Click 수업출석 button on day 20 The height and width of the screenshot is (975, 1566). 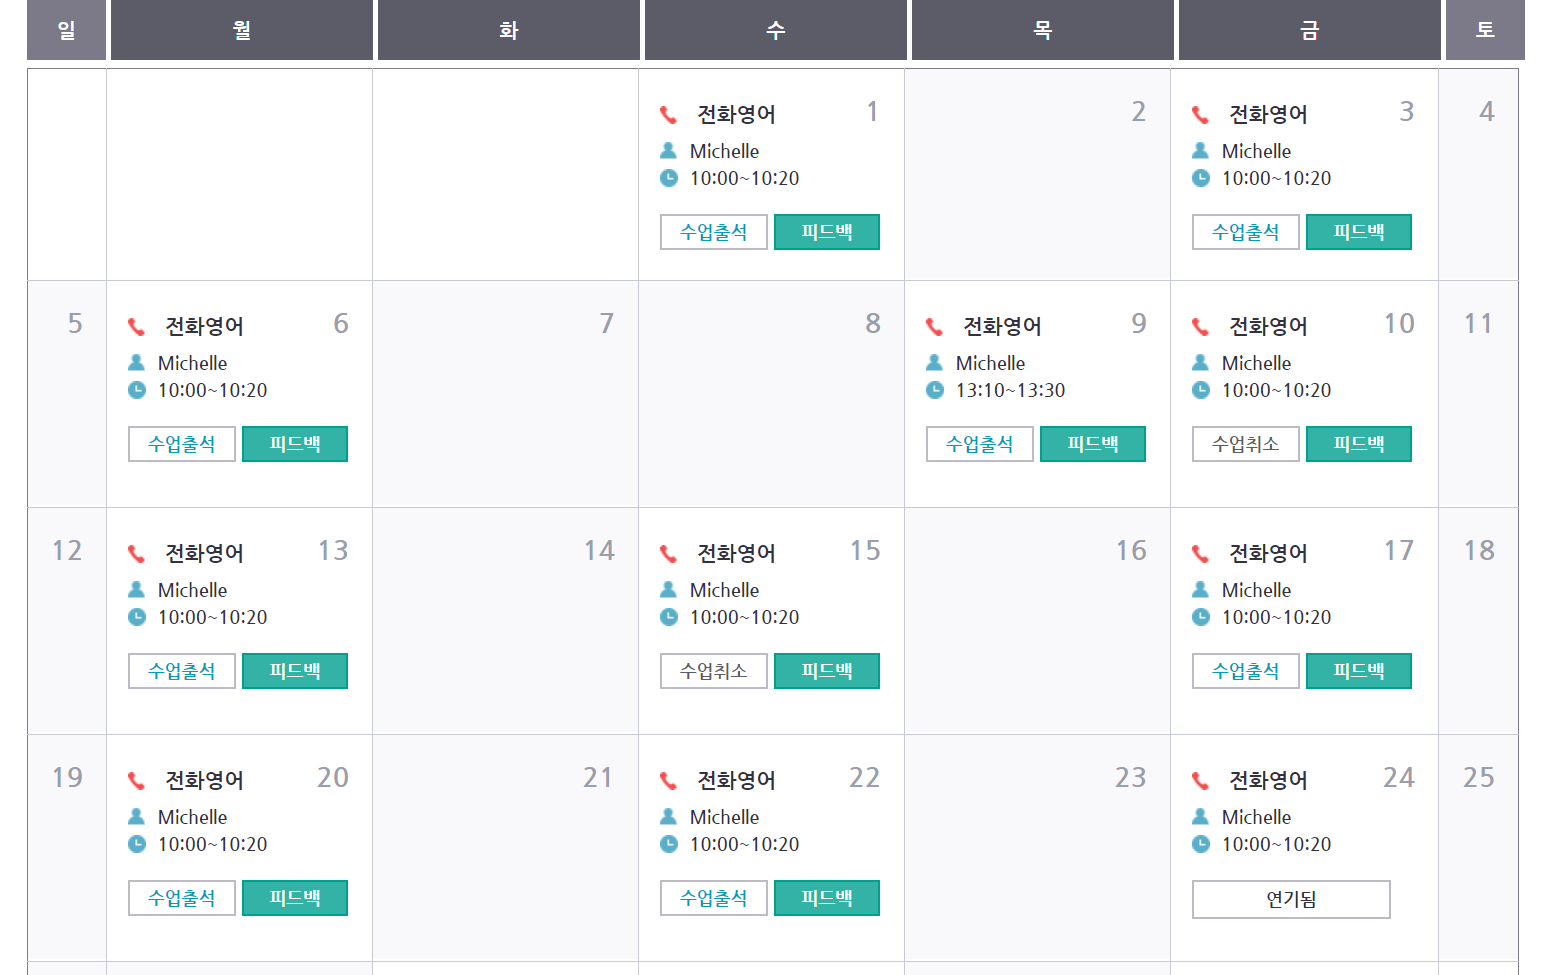point(181,898)
